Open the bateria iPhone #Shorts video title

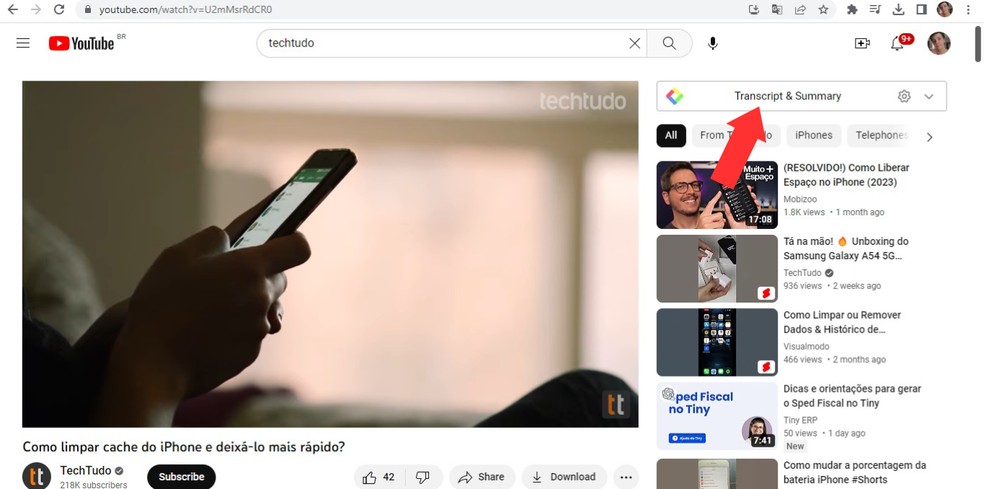[855, 473]
